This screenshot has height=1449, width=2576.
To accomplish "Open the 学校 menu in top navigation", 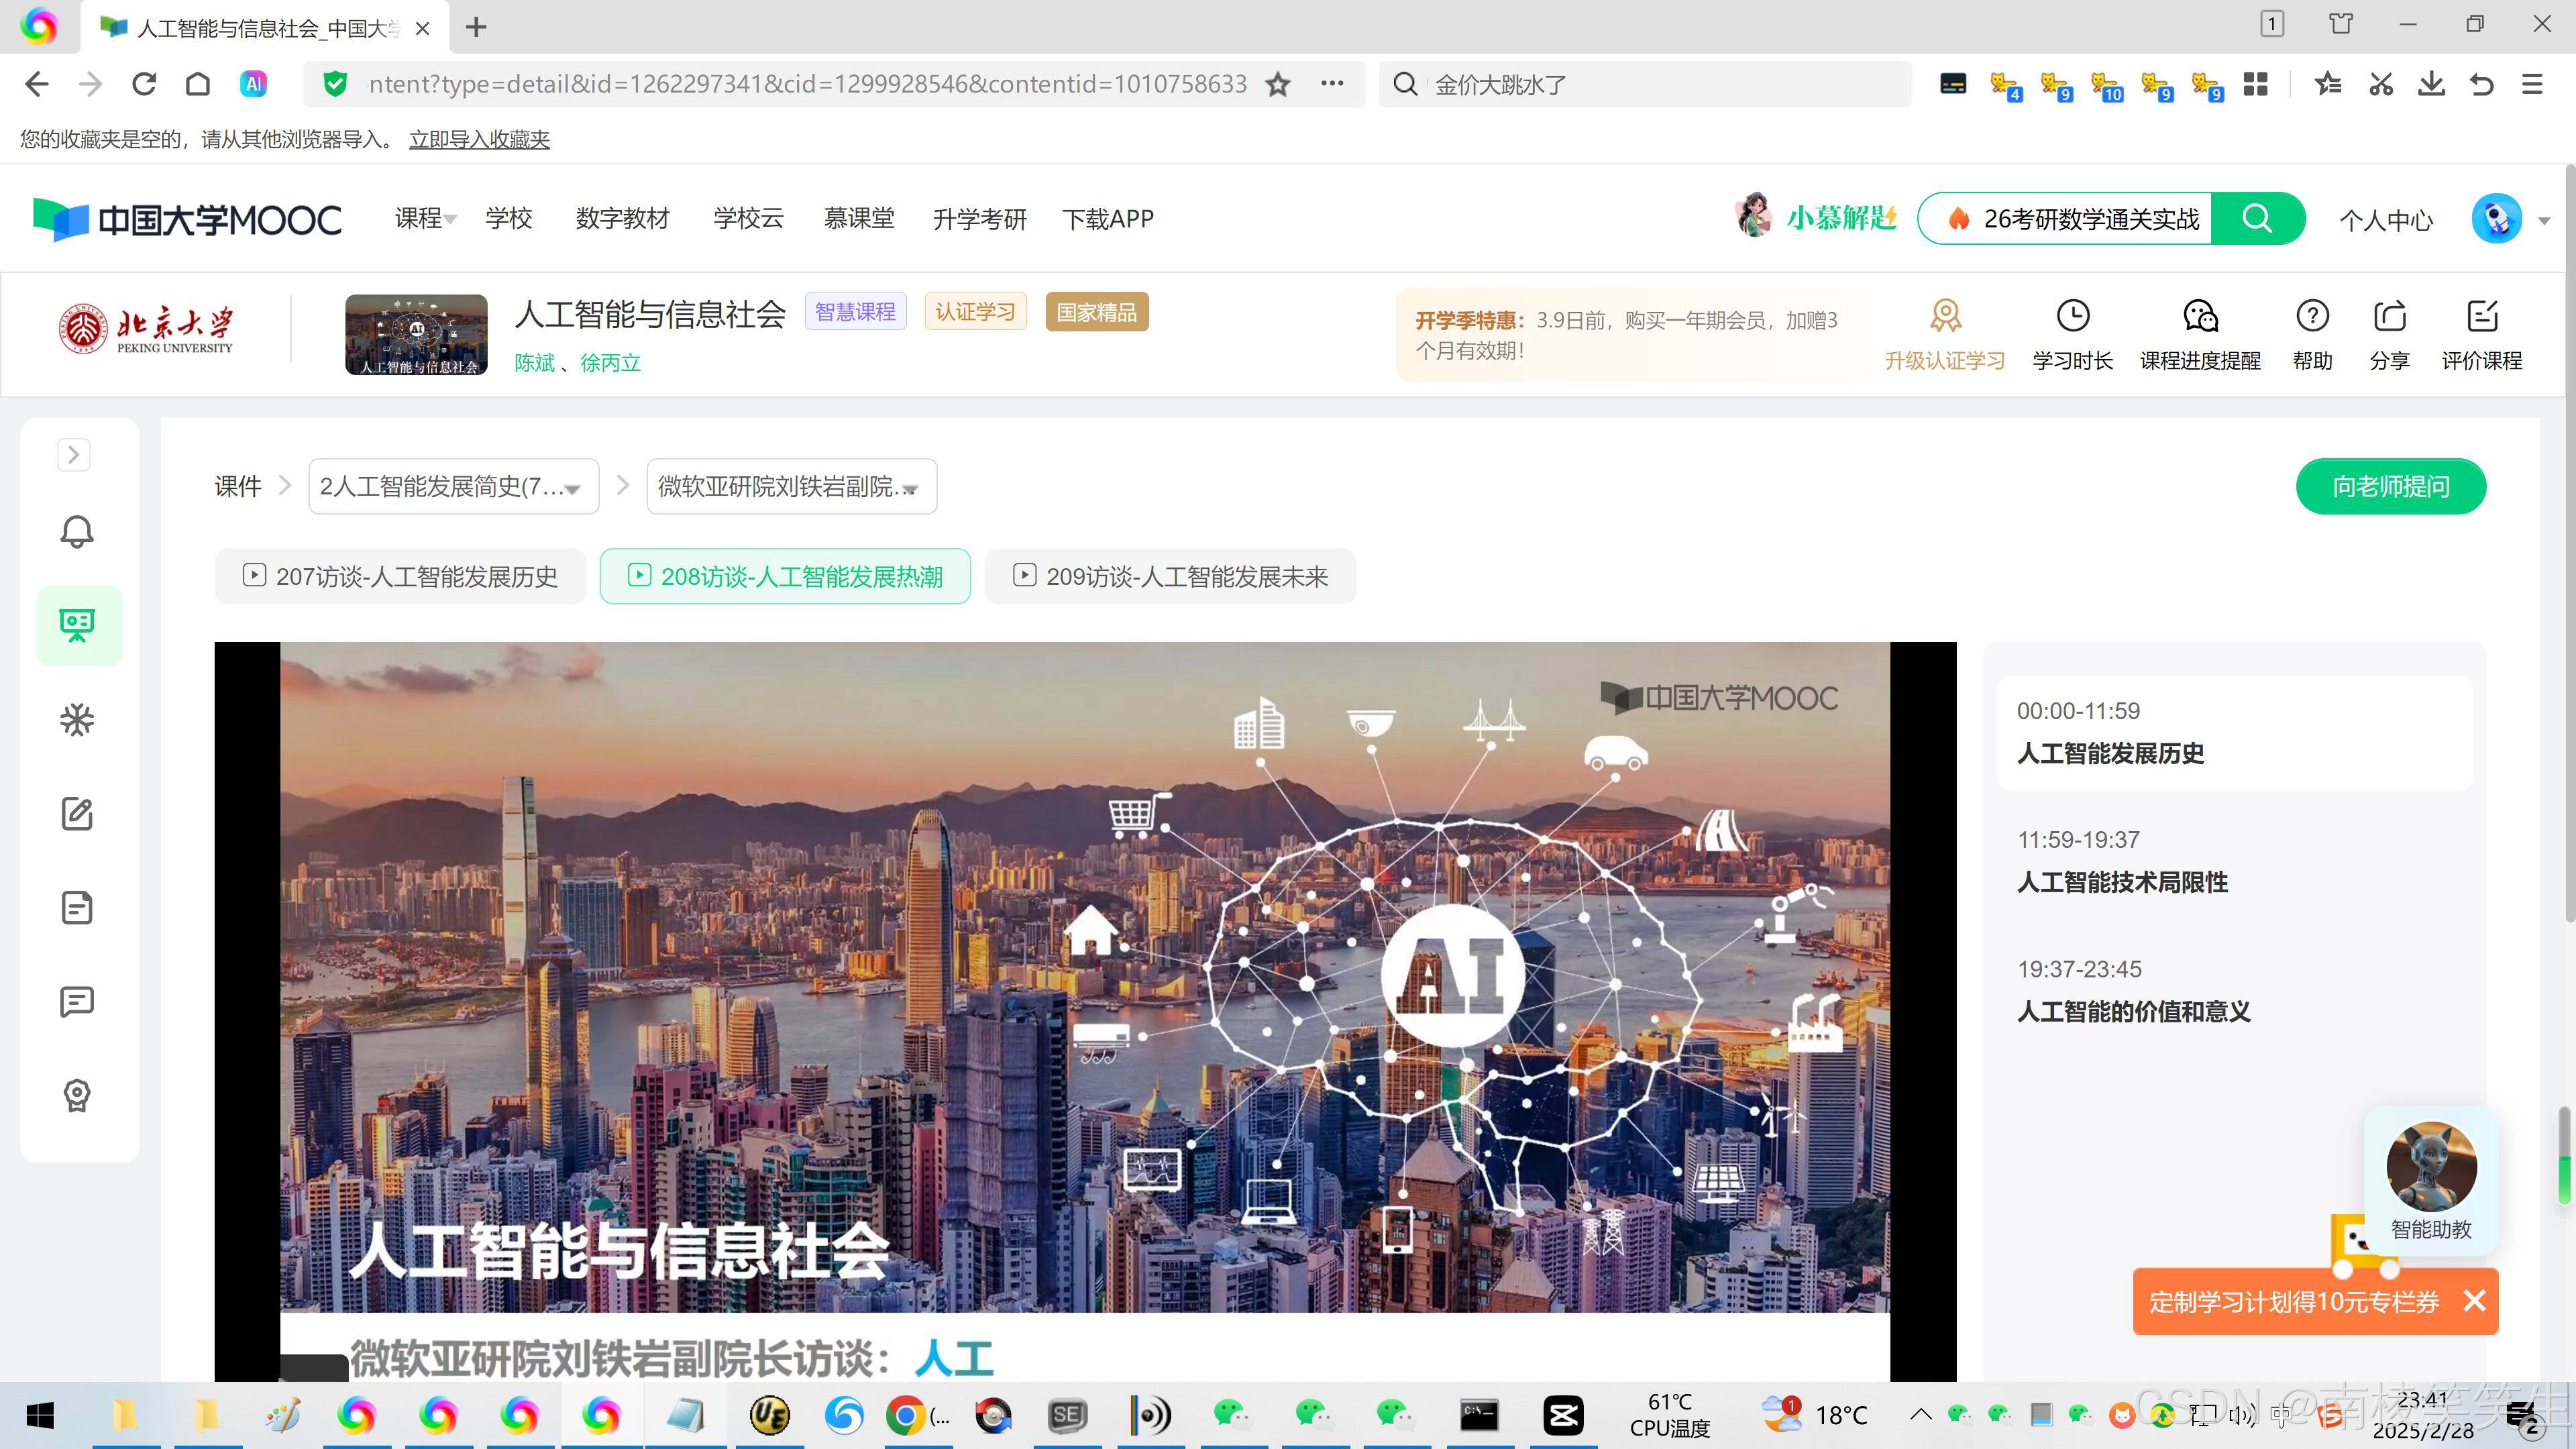I will [x=509, y=218].
